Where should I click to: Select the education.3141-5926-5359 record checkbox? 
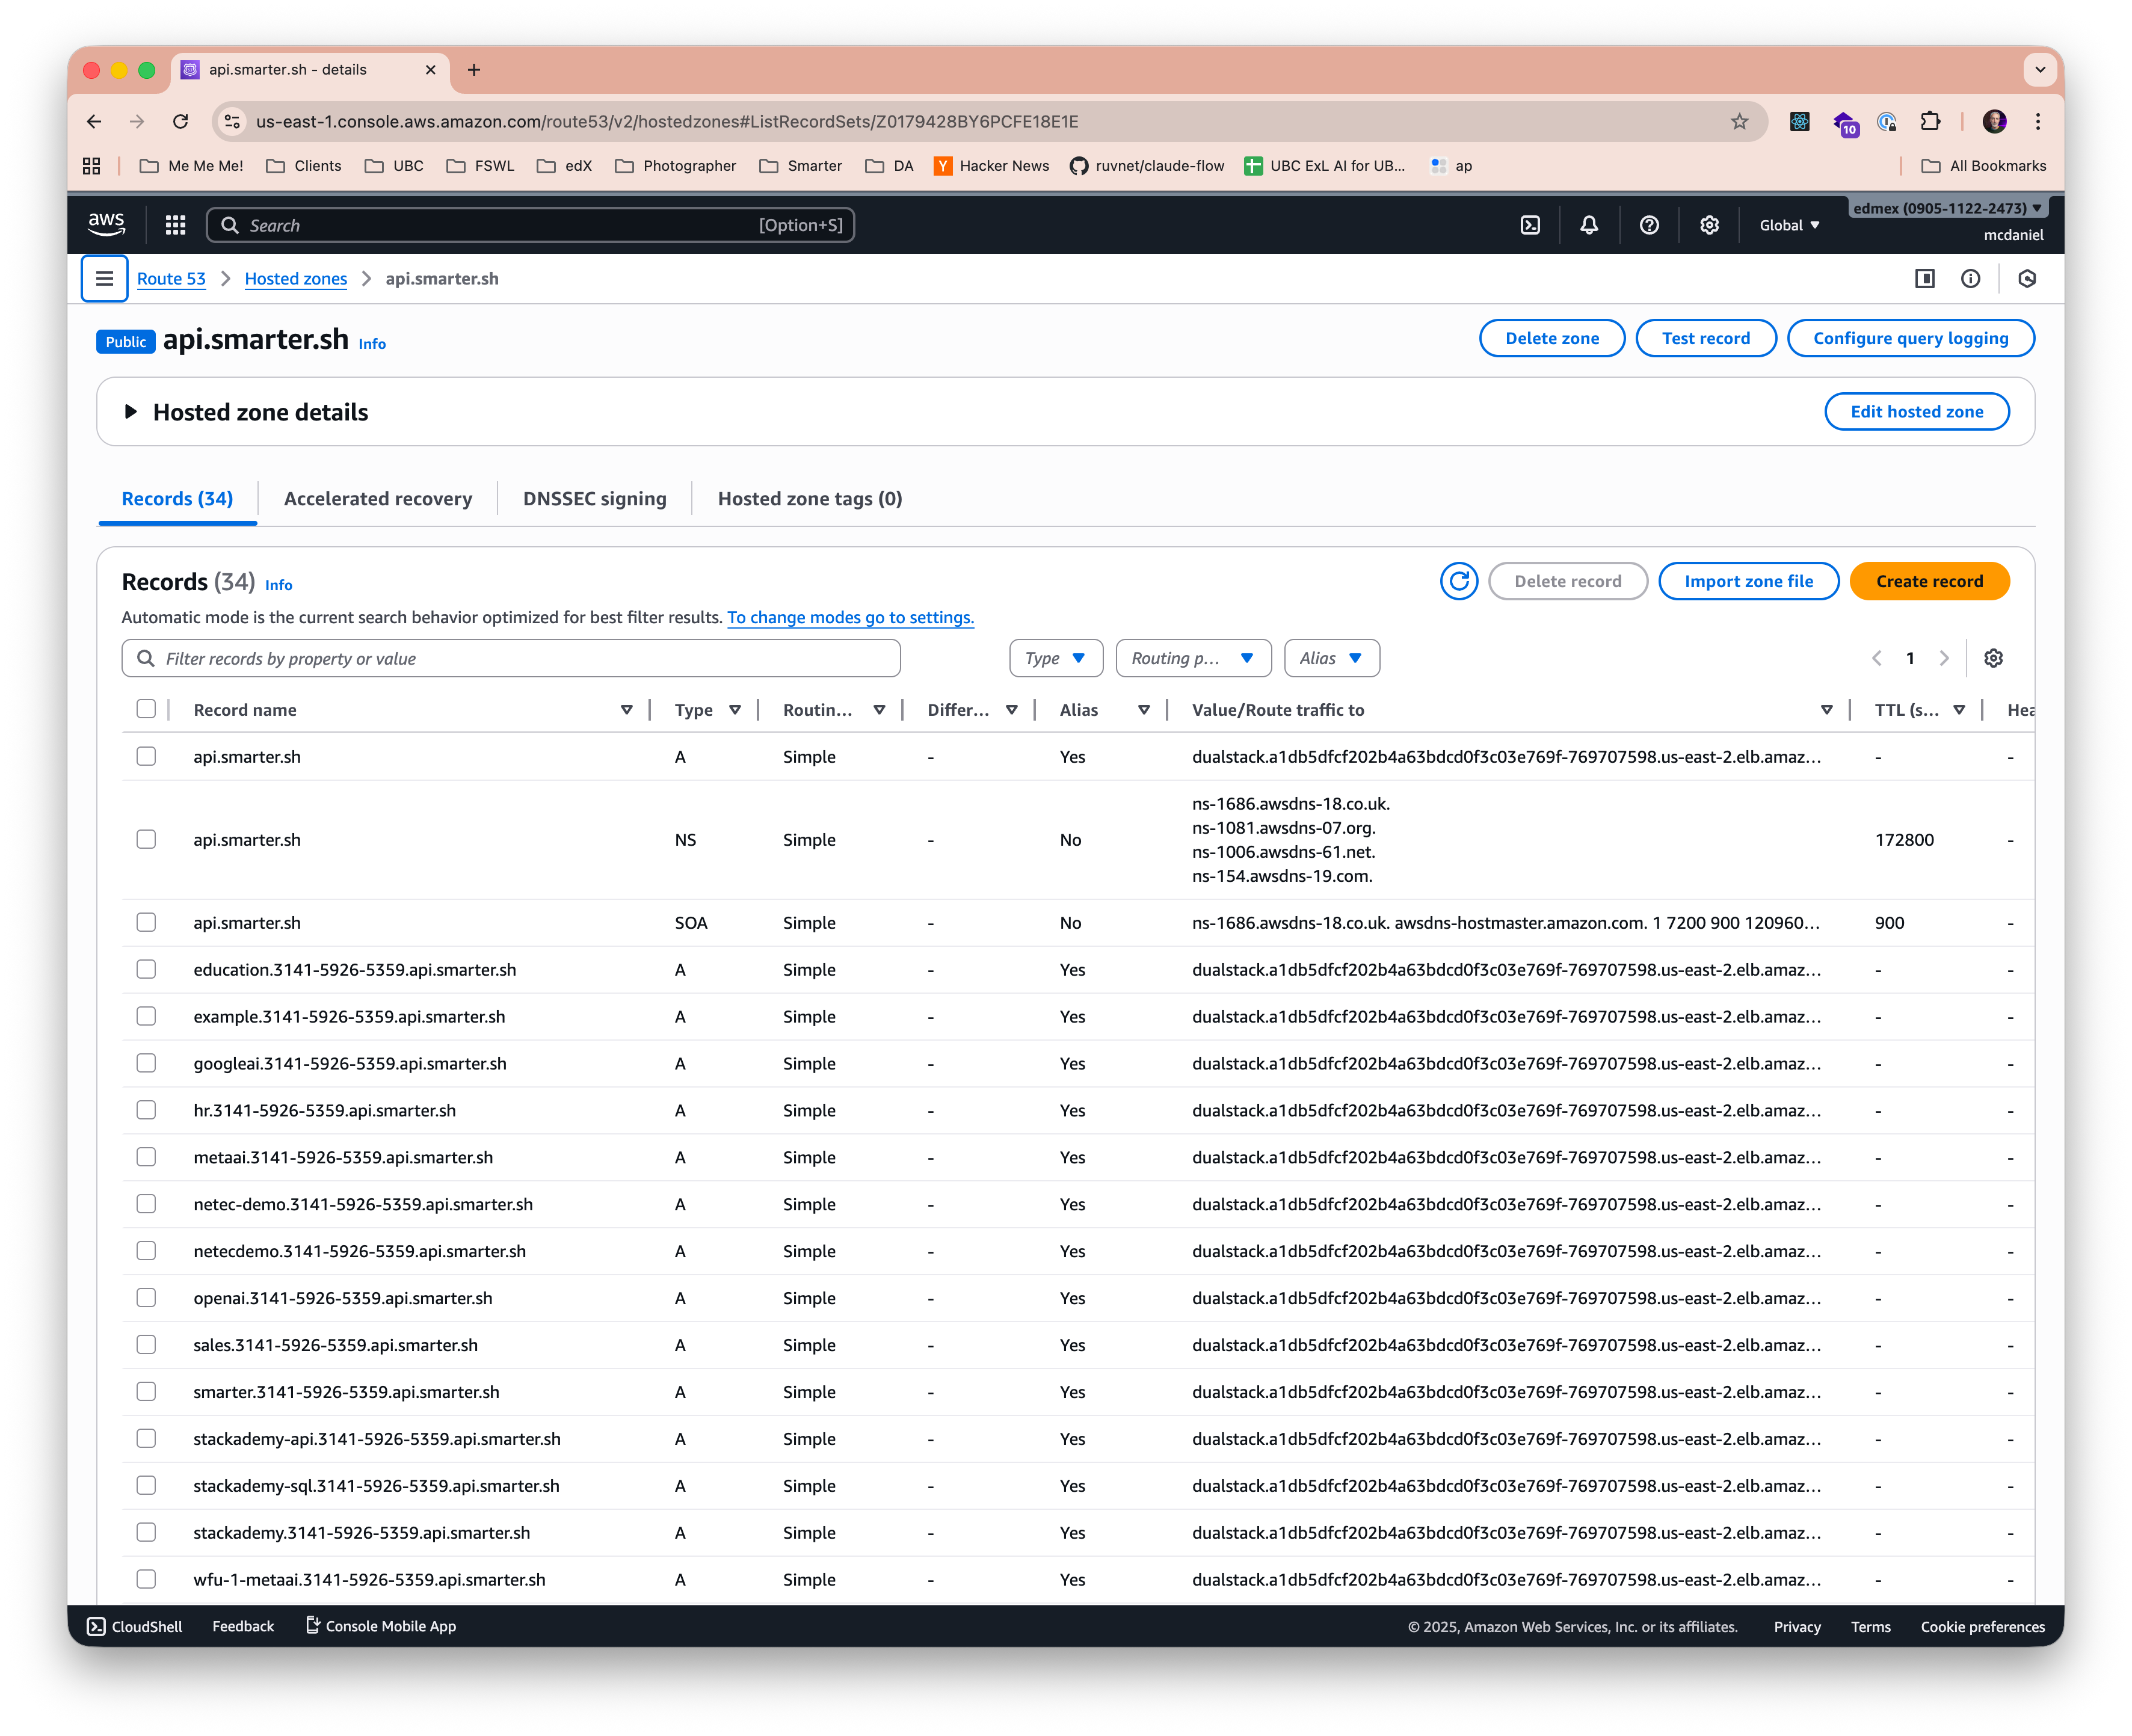click(146, 969)
